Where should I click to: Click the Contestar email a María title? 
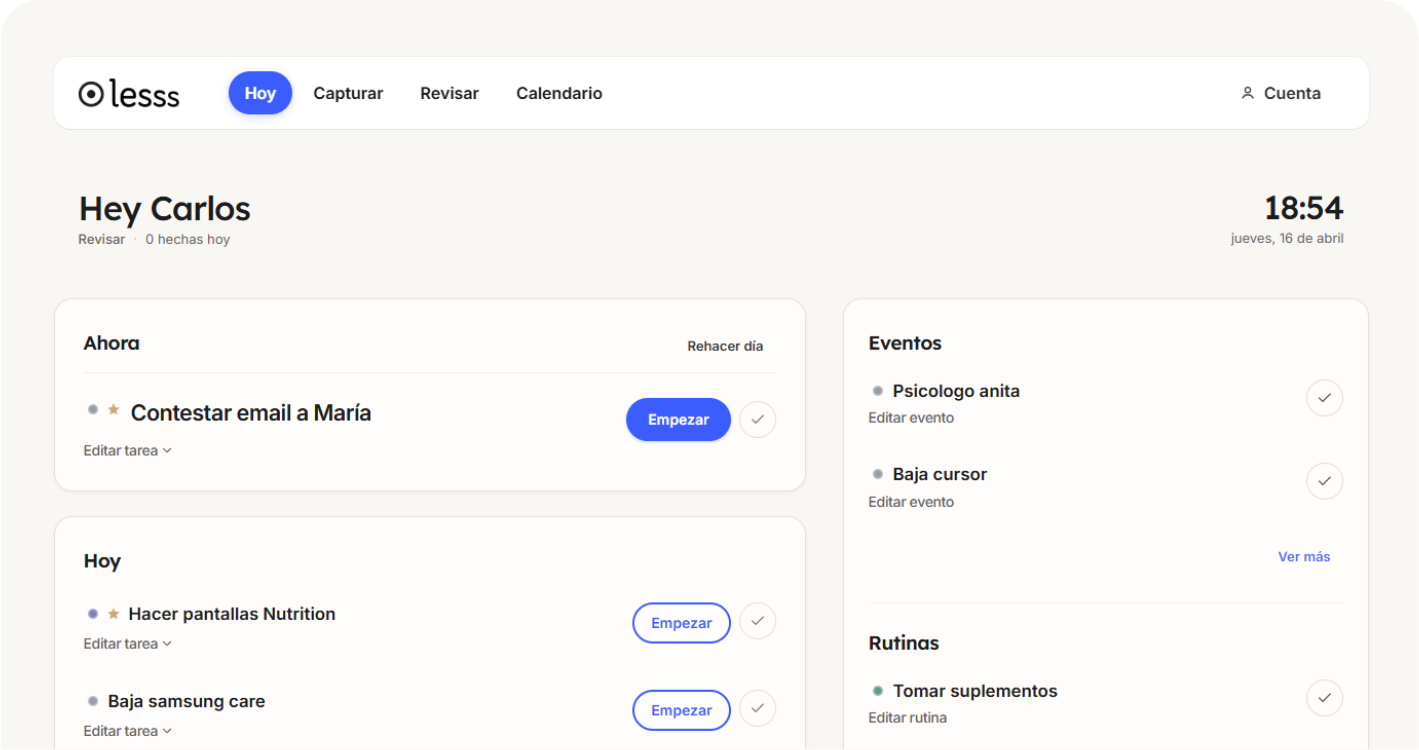pos(251,413)
